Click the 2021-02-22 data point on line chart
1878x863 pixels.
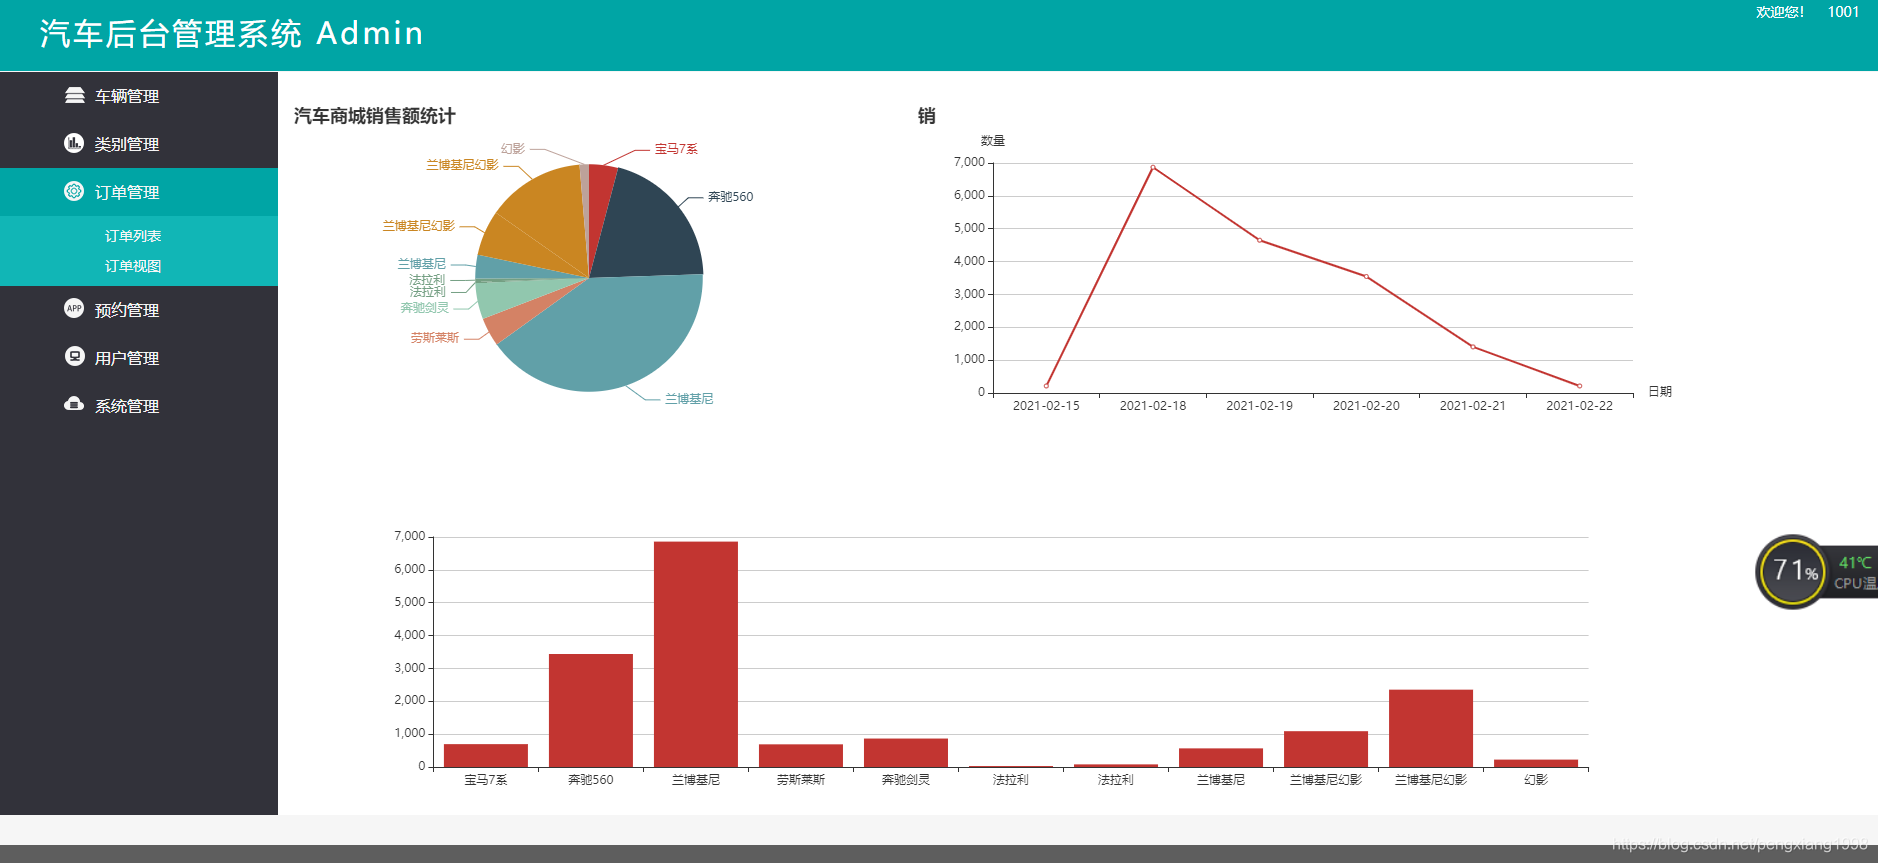point(1579,386)
